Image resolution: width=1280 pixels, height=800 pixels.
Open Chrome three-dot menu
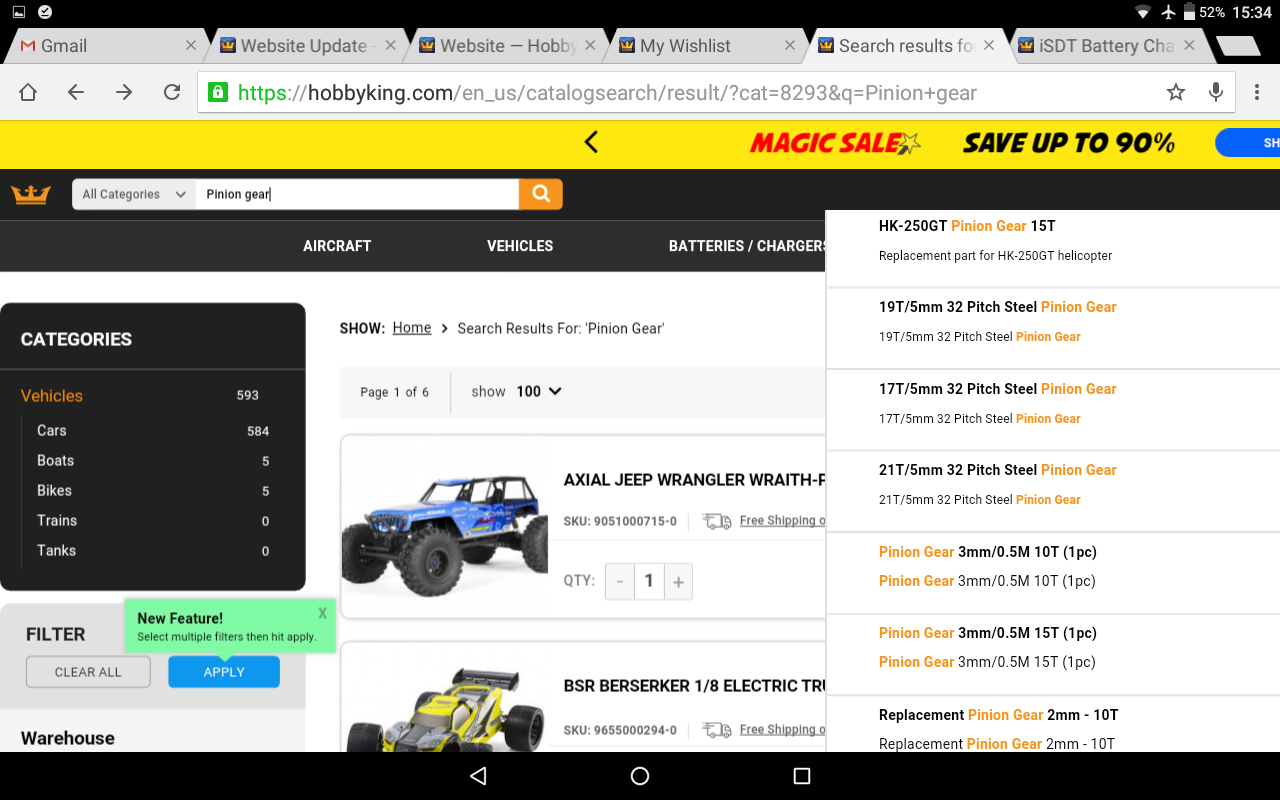[x=1257, y=93]
